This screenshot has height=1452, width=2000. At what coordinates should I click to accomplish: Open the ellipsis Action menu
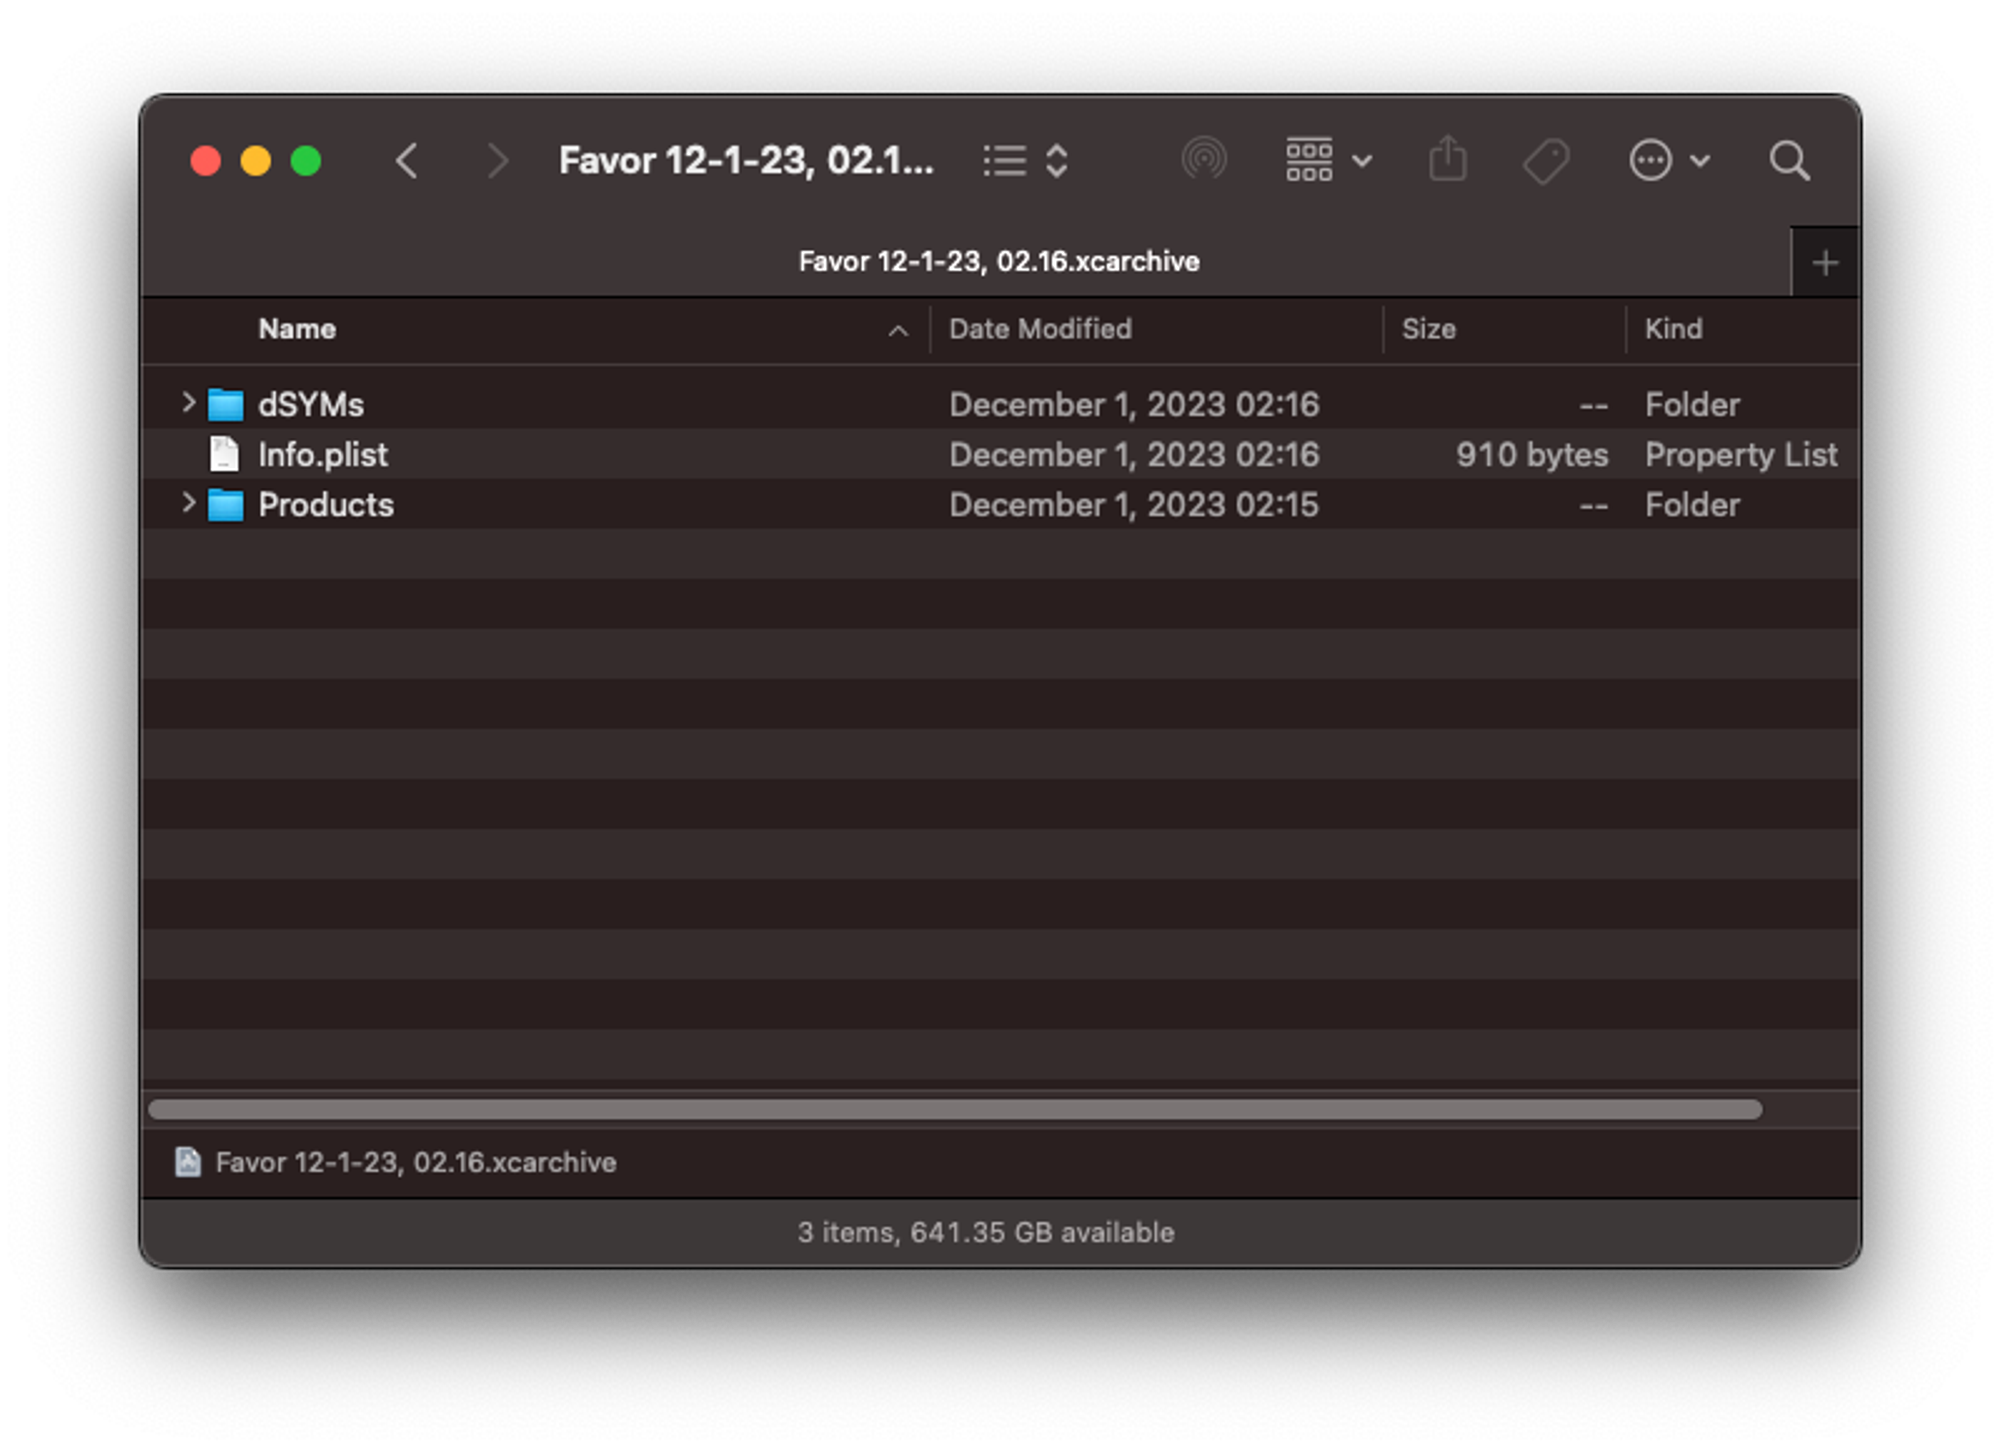(1668, 160)
